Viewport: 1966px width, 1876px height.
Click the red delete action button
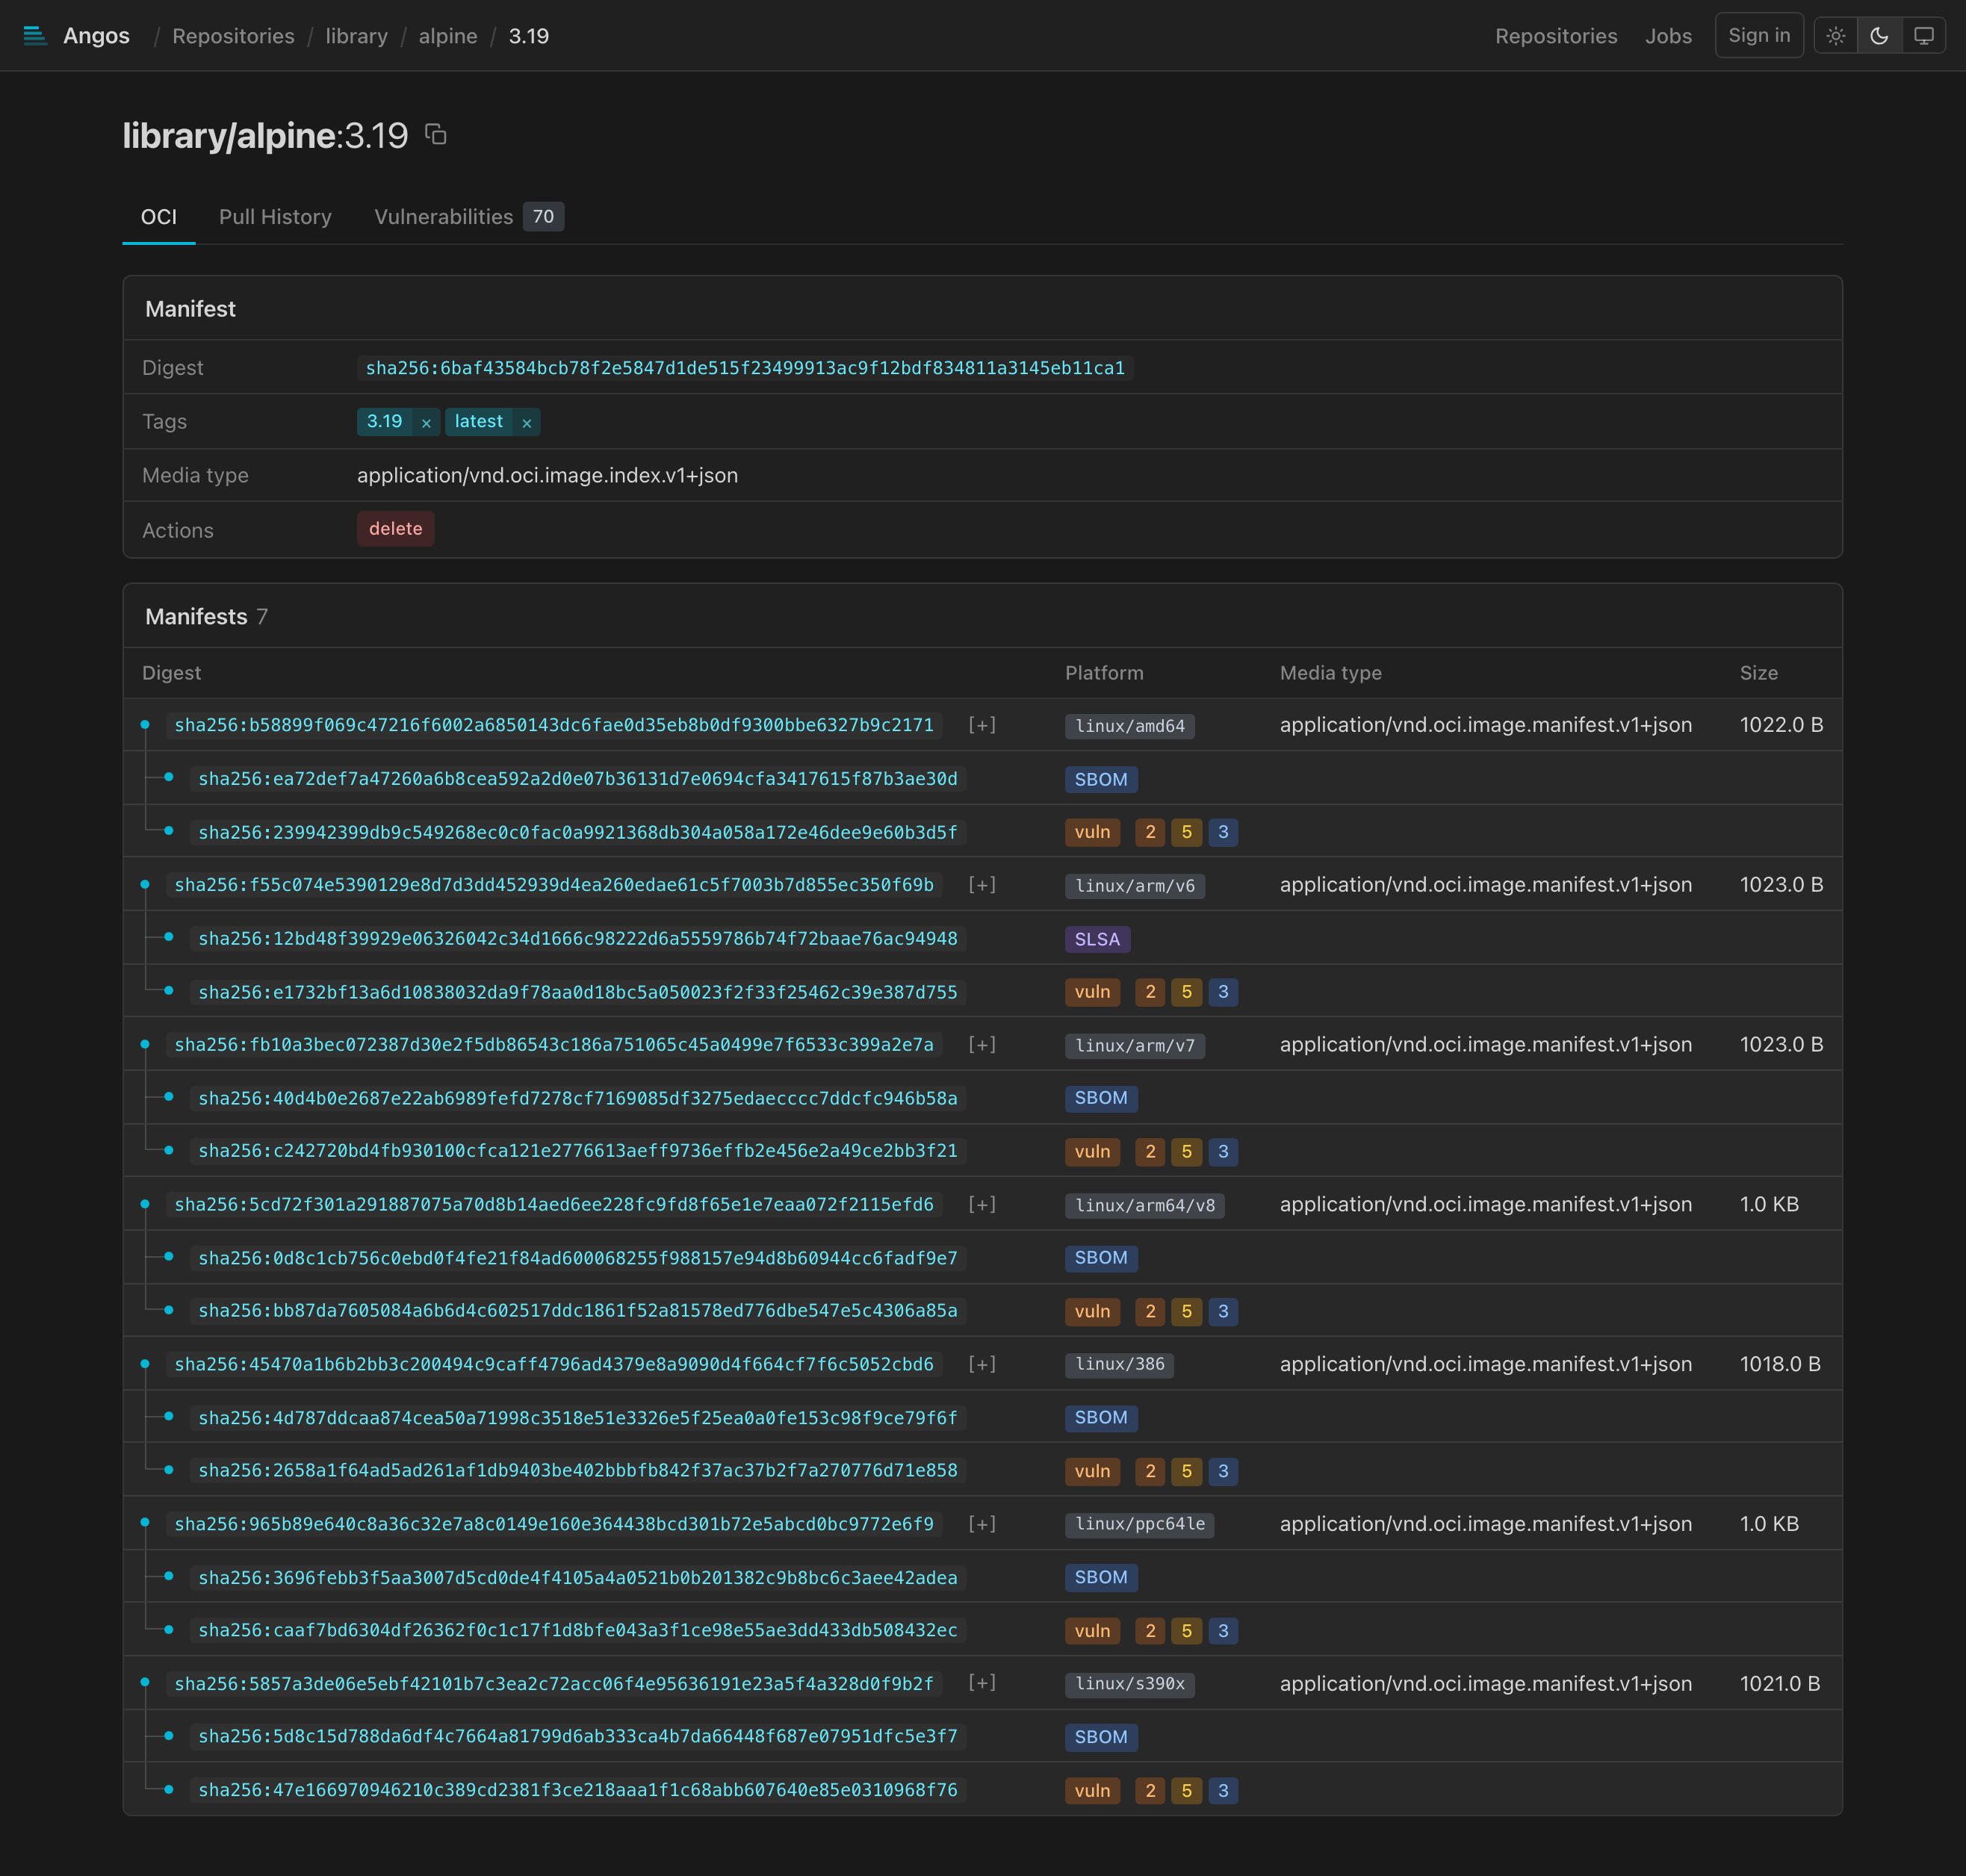(396, 529)
